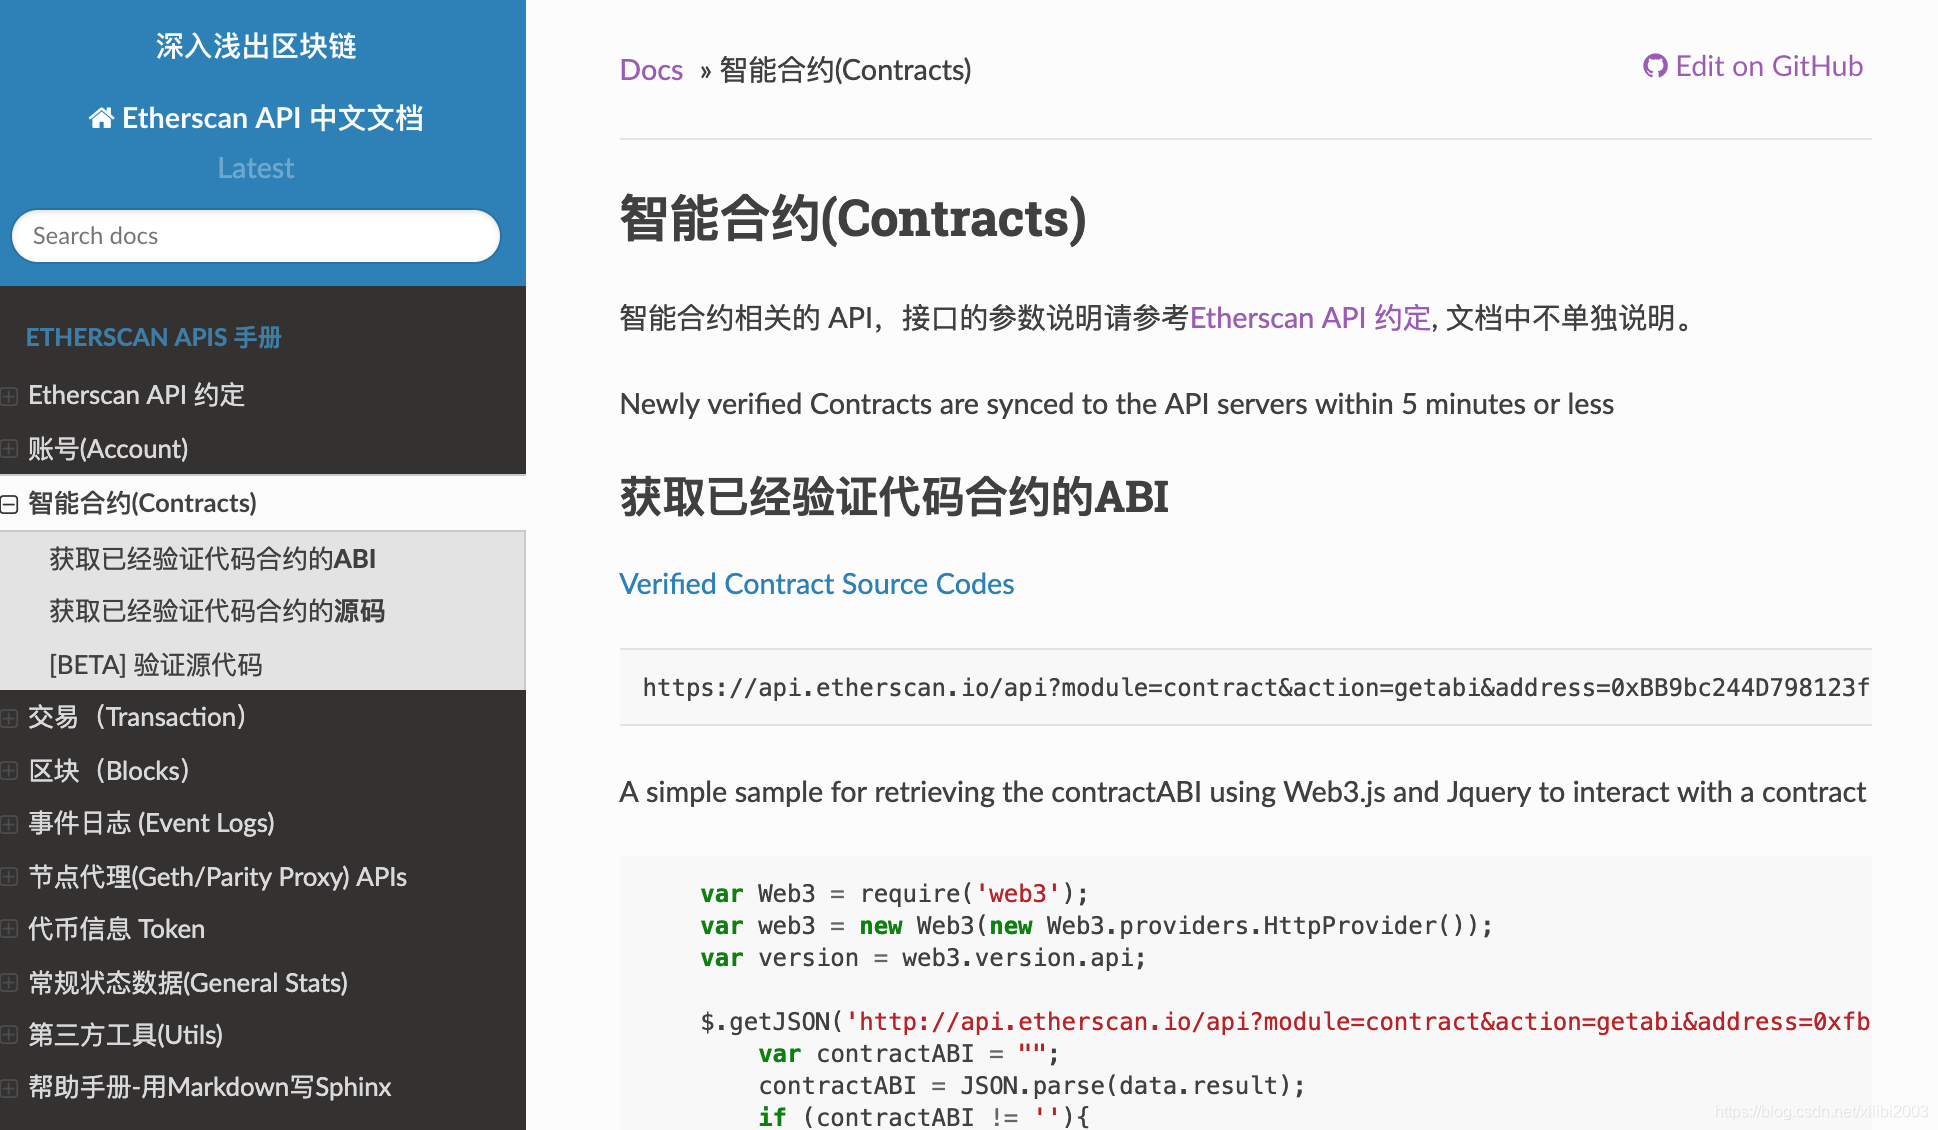Click inside the Search docs input field
Viewport: 1938px width, 1130px height.
point(256,235)
